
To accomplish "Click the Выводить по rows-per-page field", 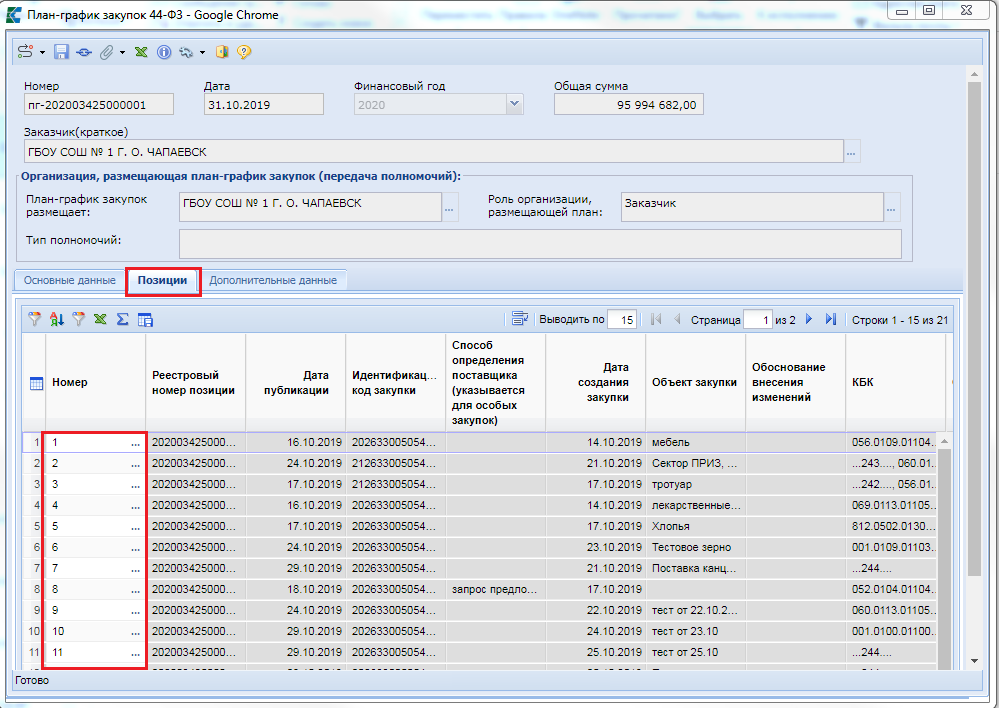I will [x=621, y=320].
